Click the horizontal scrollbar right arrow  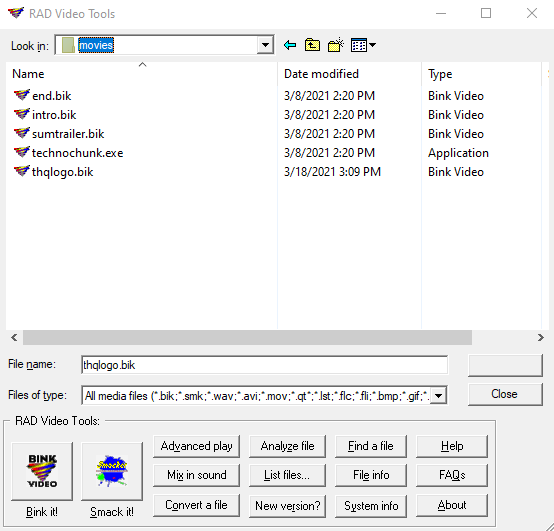pyautogui.click(x=541, y=337)
